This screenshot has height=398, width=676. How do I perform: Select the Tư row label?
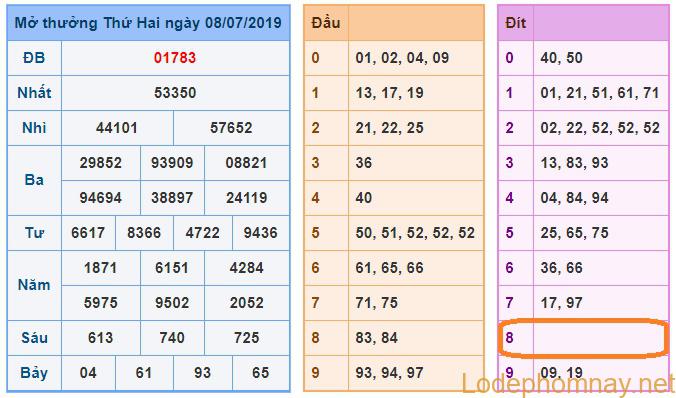click(34, 233)
